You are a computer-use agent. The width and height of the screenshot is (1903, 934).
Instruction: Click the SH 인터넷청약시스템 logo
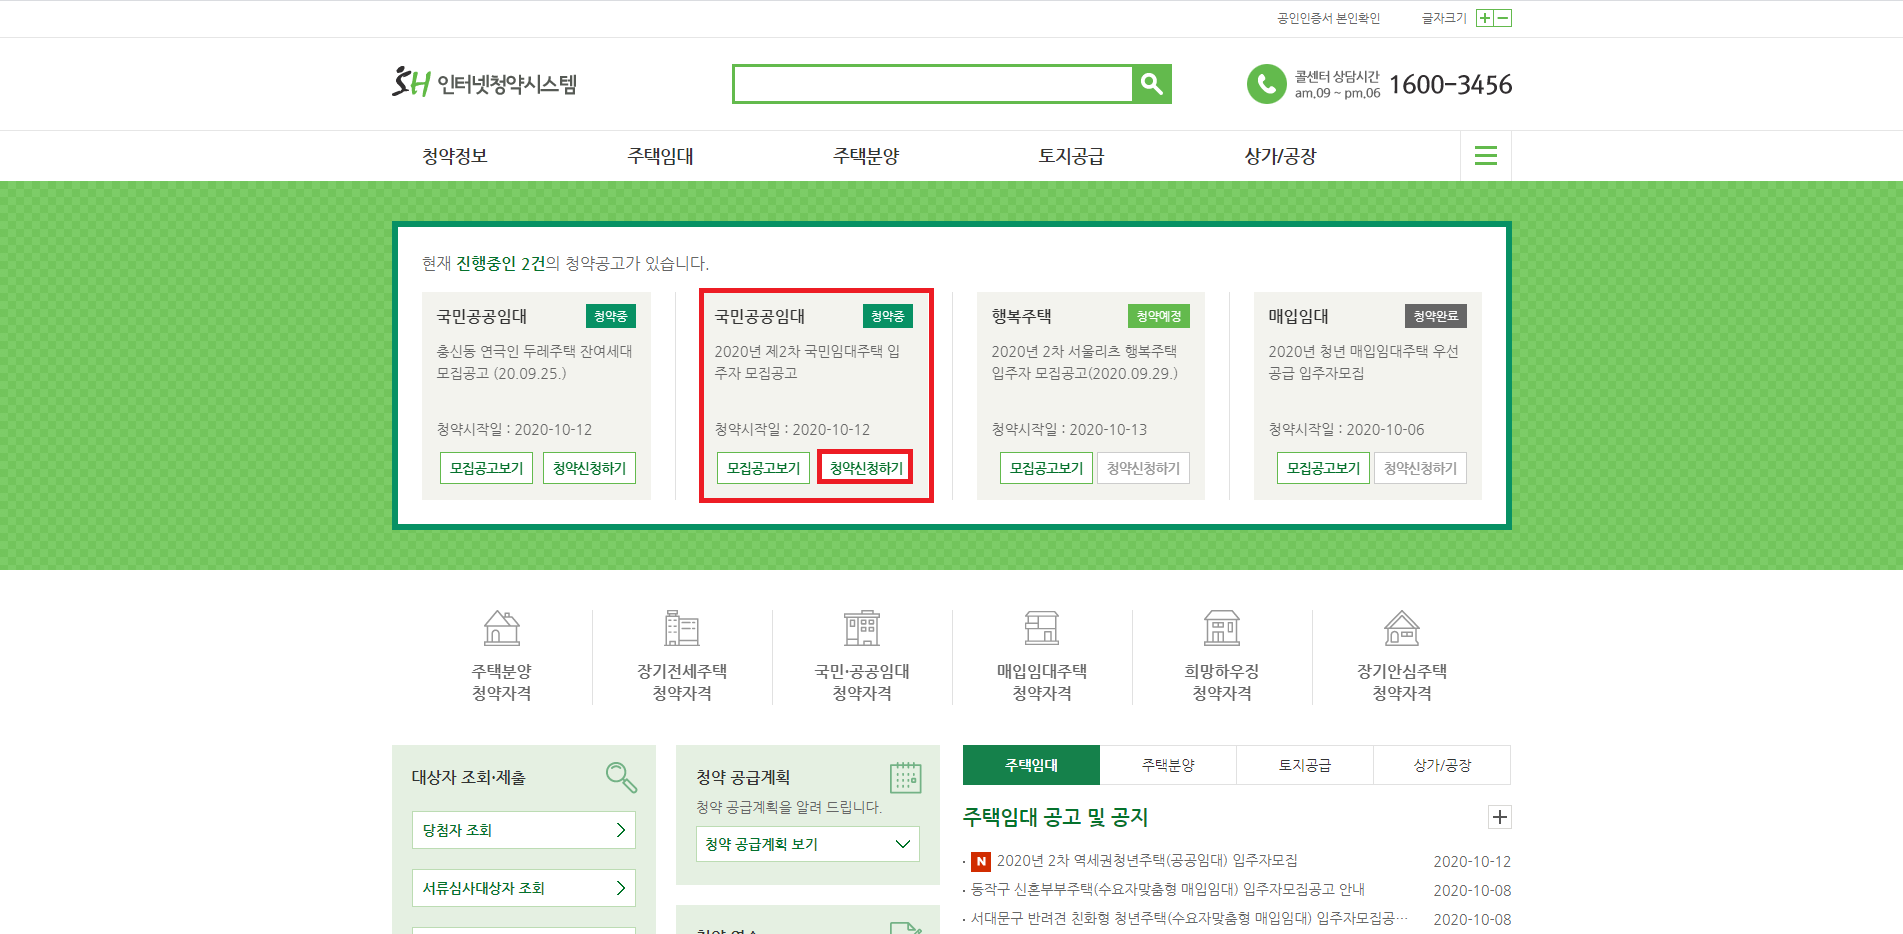(x=487, y=84)
